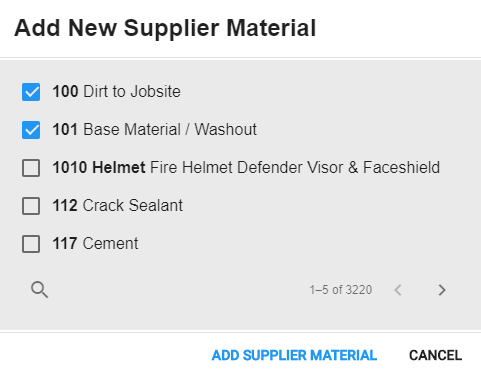Click the Cement material name text
The image size is (481, 377).
tap(110, 243)
